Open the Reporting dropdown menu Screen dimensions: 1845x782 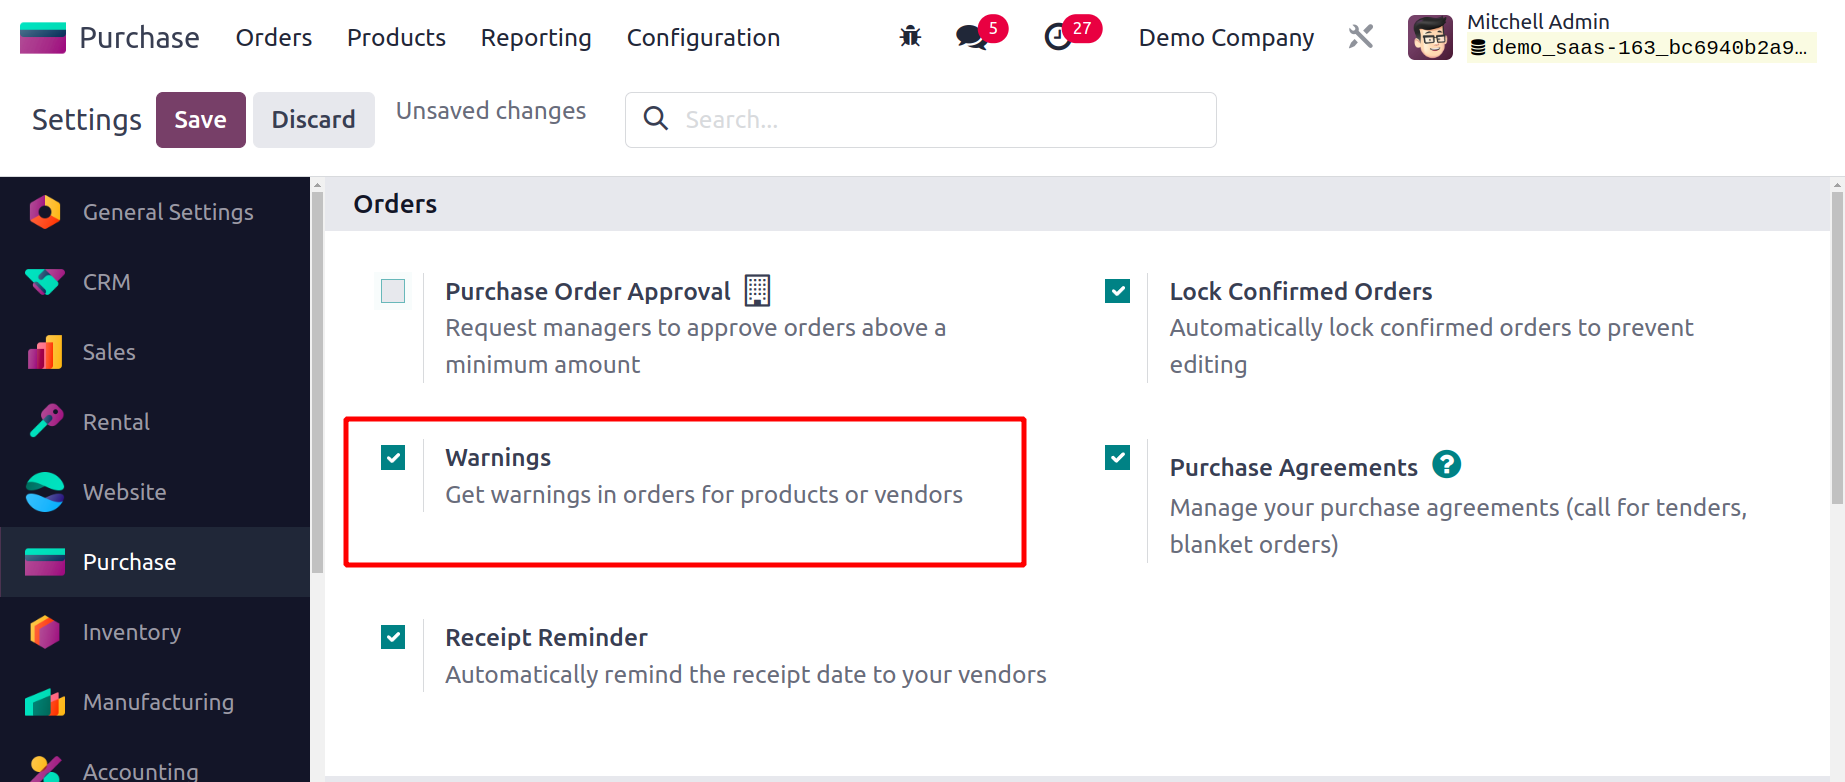tap(536, 38)
